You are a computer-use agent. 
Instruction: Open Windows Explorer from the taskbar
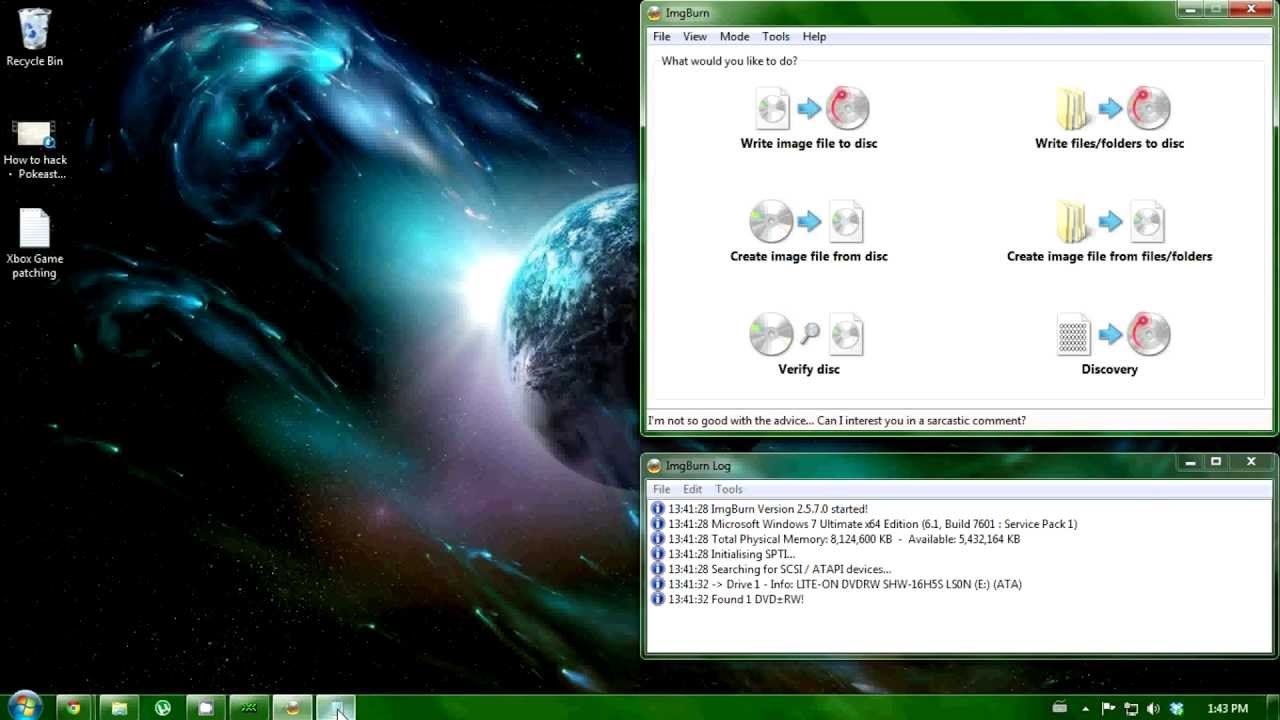[119, 708]
